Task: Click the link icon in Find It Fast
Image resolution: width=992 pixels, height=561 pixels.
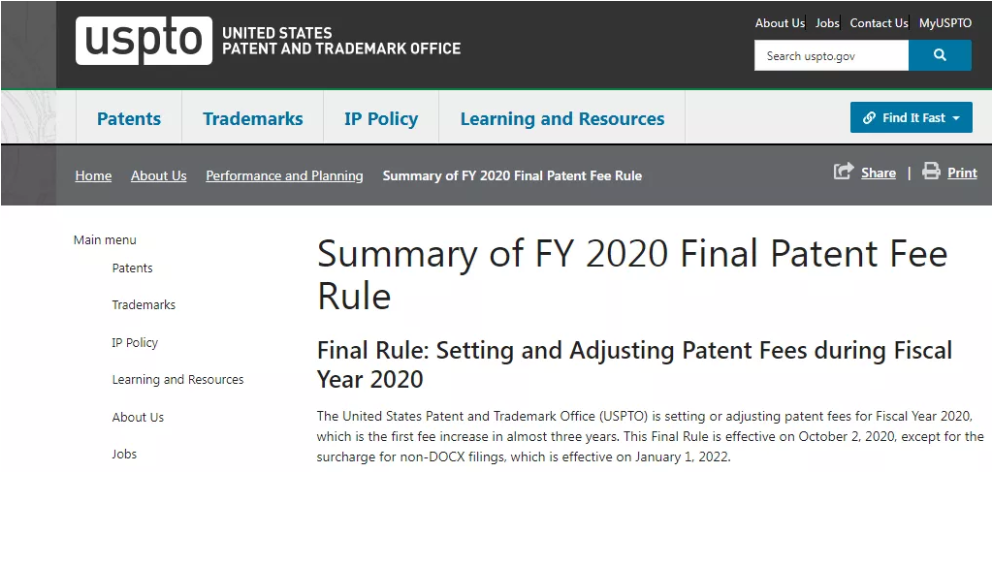Action: (x=869, y=118)
